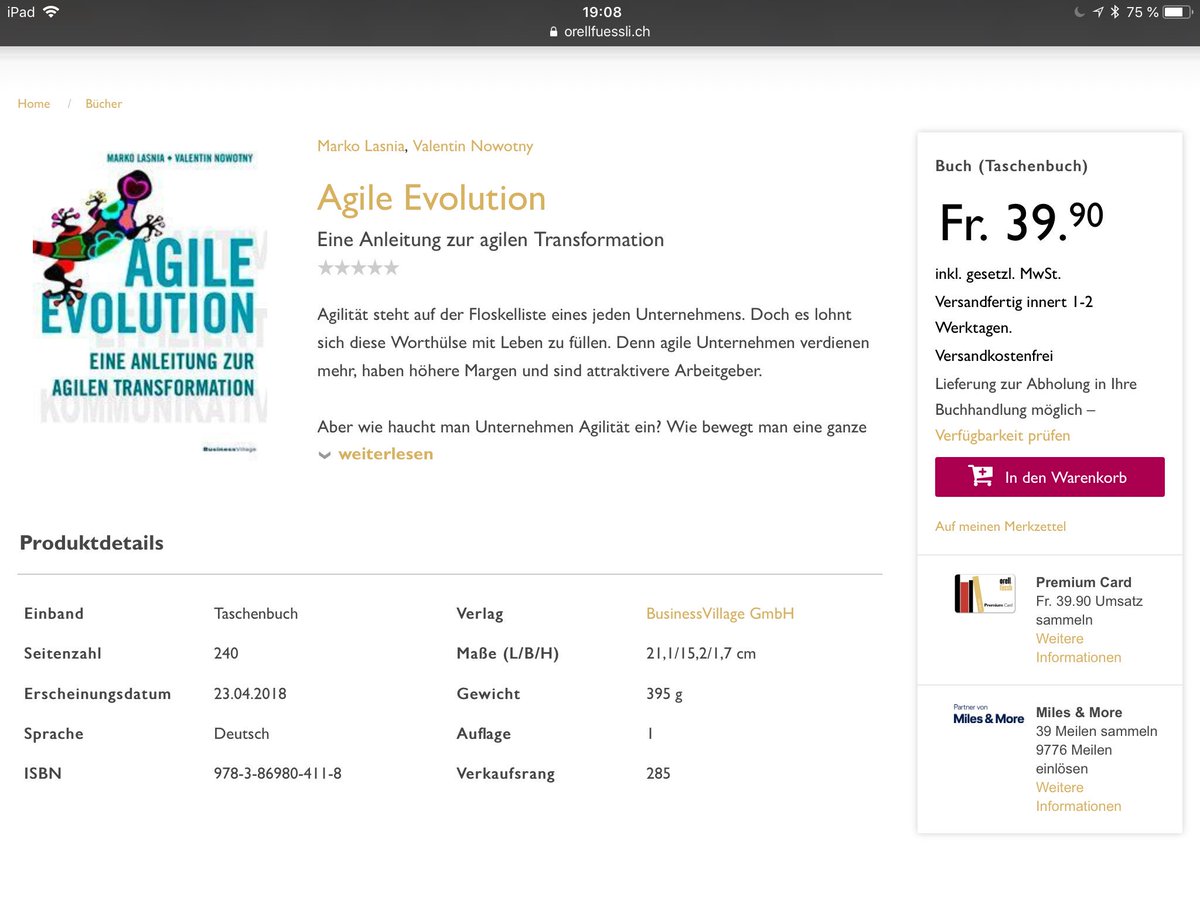1200x900 pixels.
Task: Expand the description via weiterlesen
Action: click(x=385, y=453)
